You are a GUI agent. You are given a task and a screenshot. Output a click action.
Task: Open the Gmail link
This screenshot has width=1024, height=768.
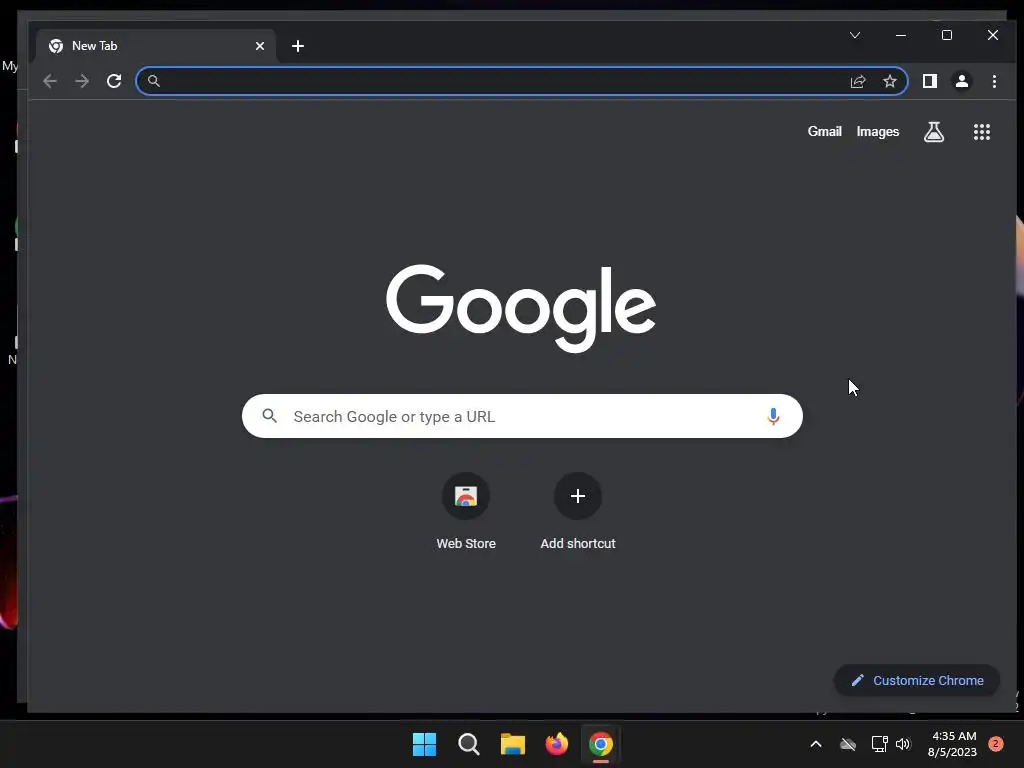824,131
